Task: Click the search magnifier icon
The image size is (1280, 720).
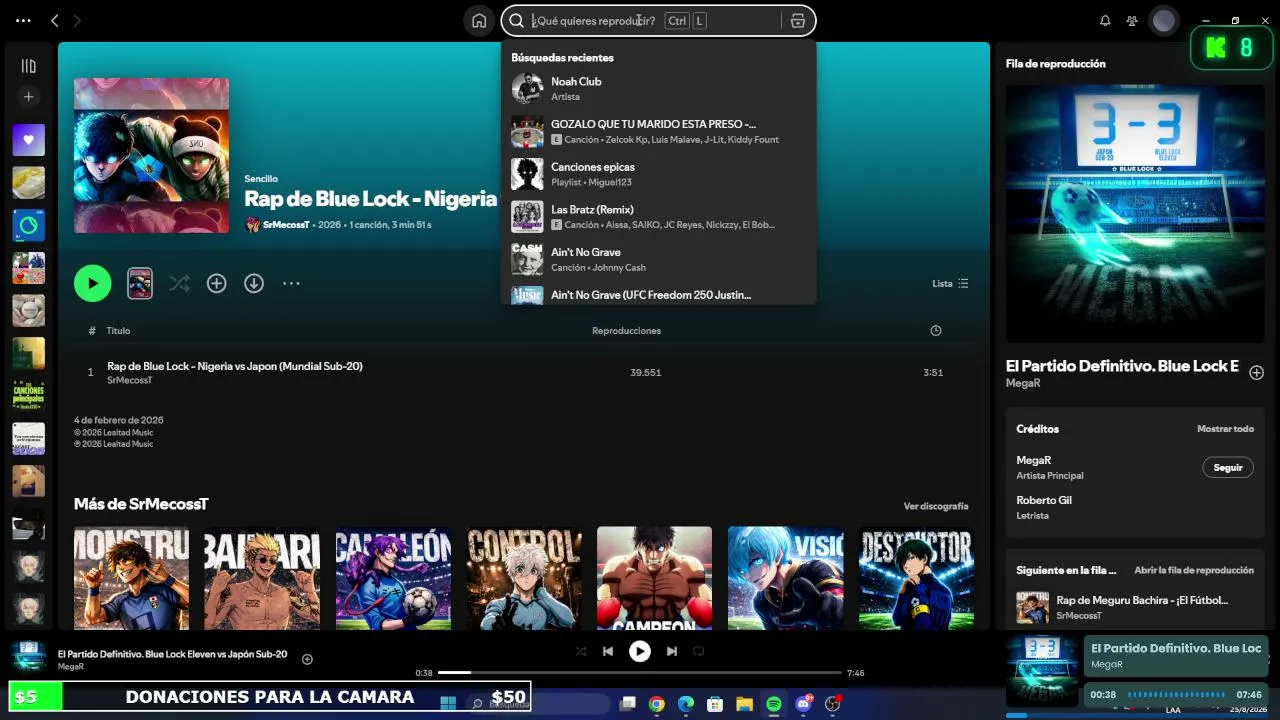Action: point(517,21)
